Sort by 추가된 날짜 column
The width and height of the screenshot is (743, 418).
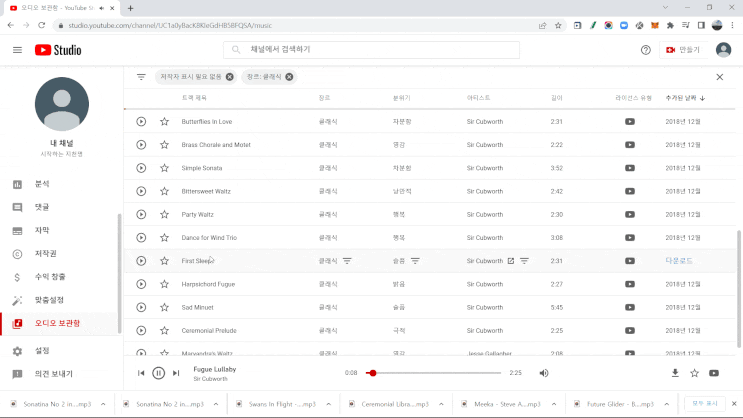[685, 98]
